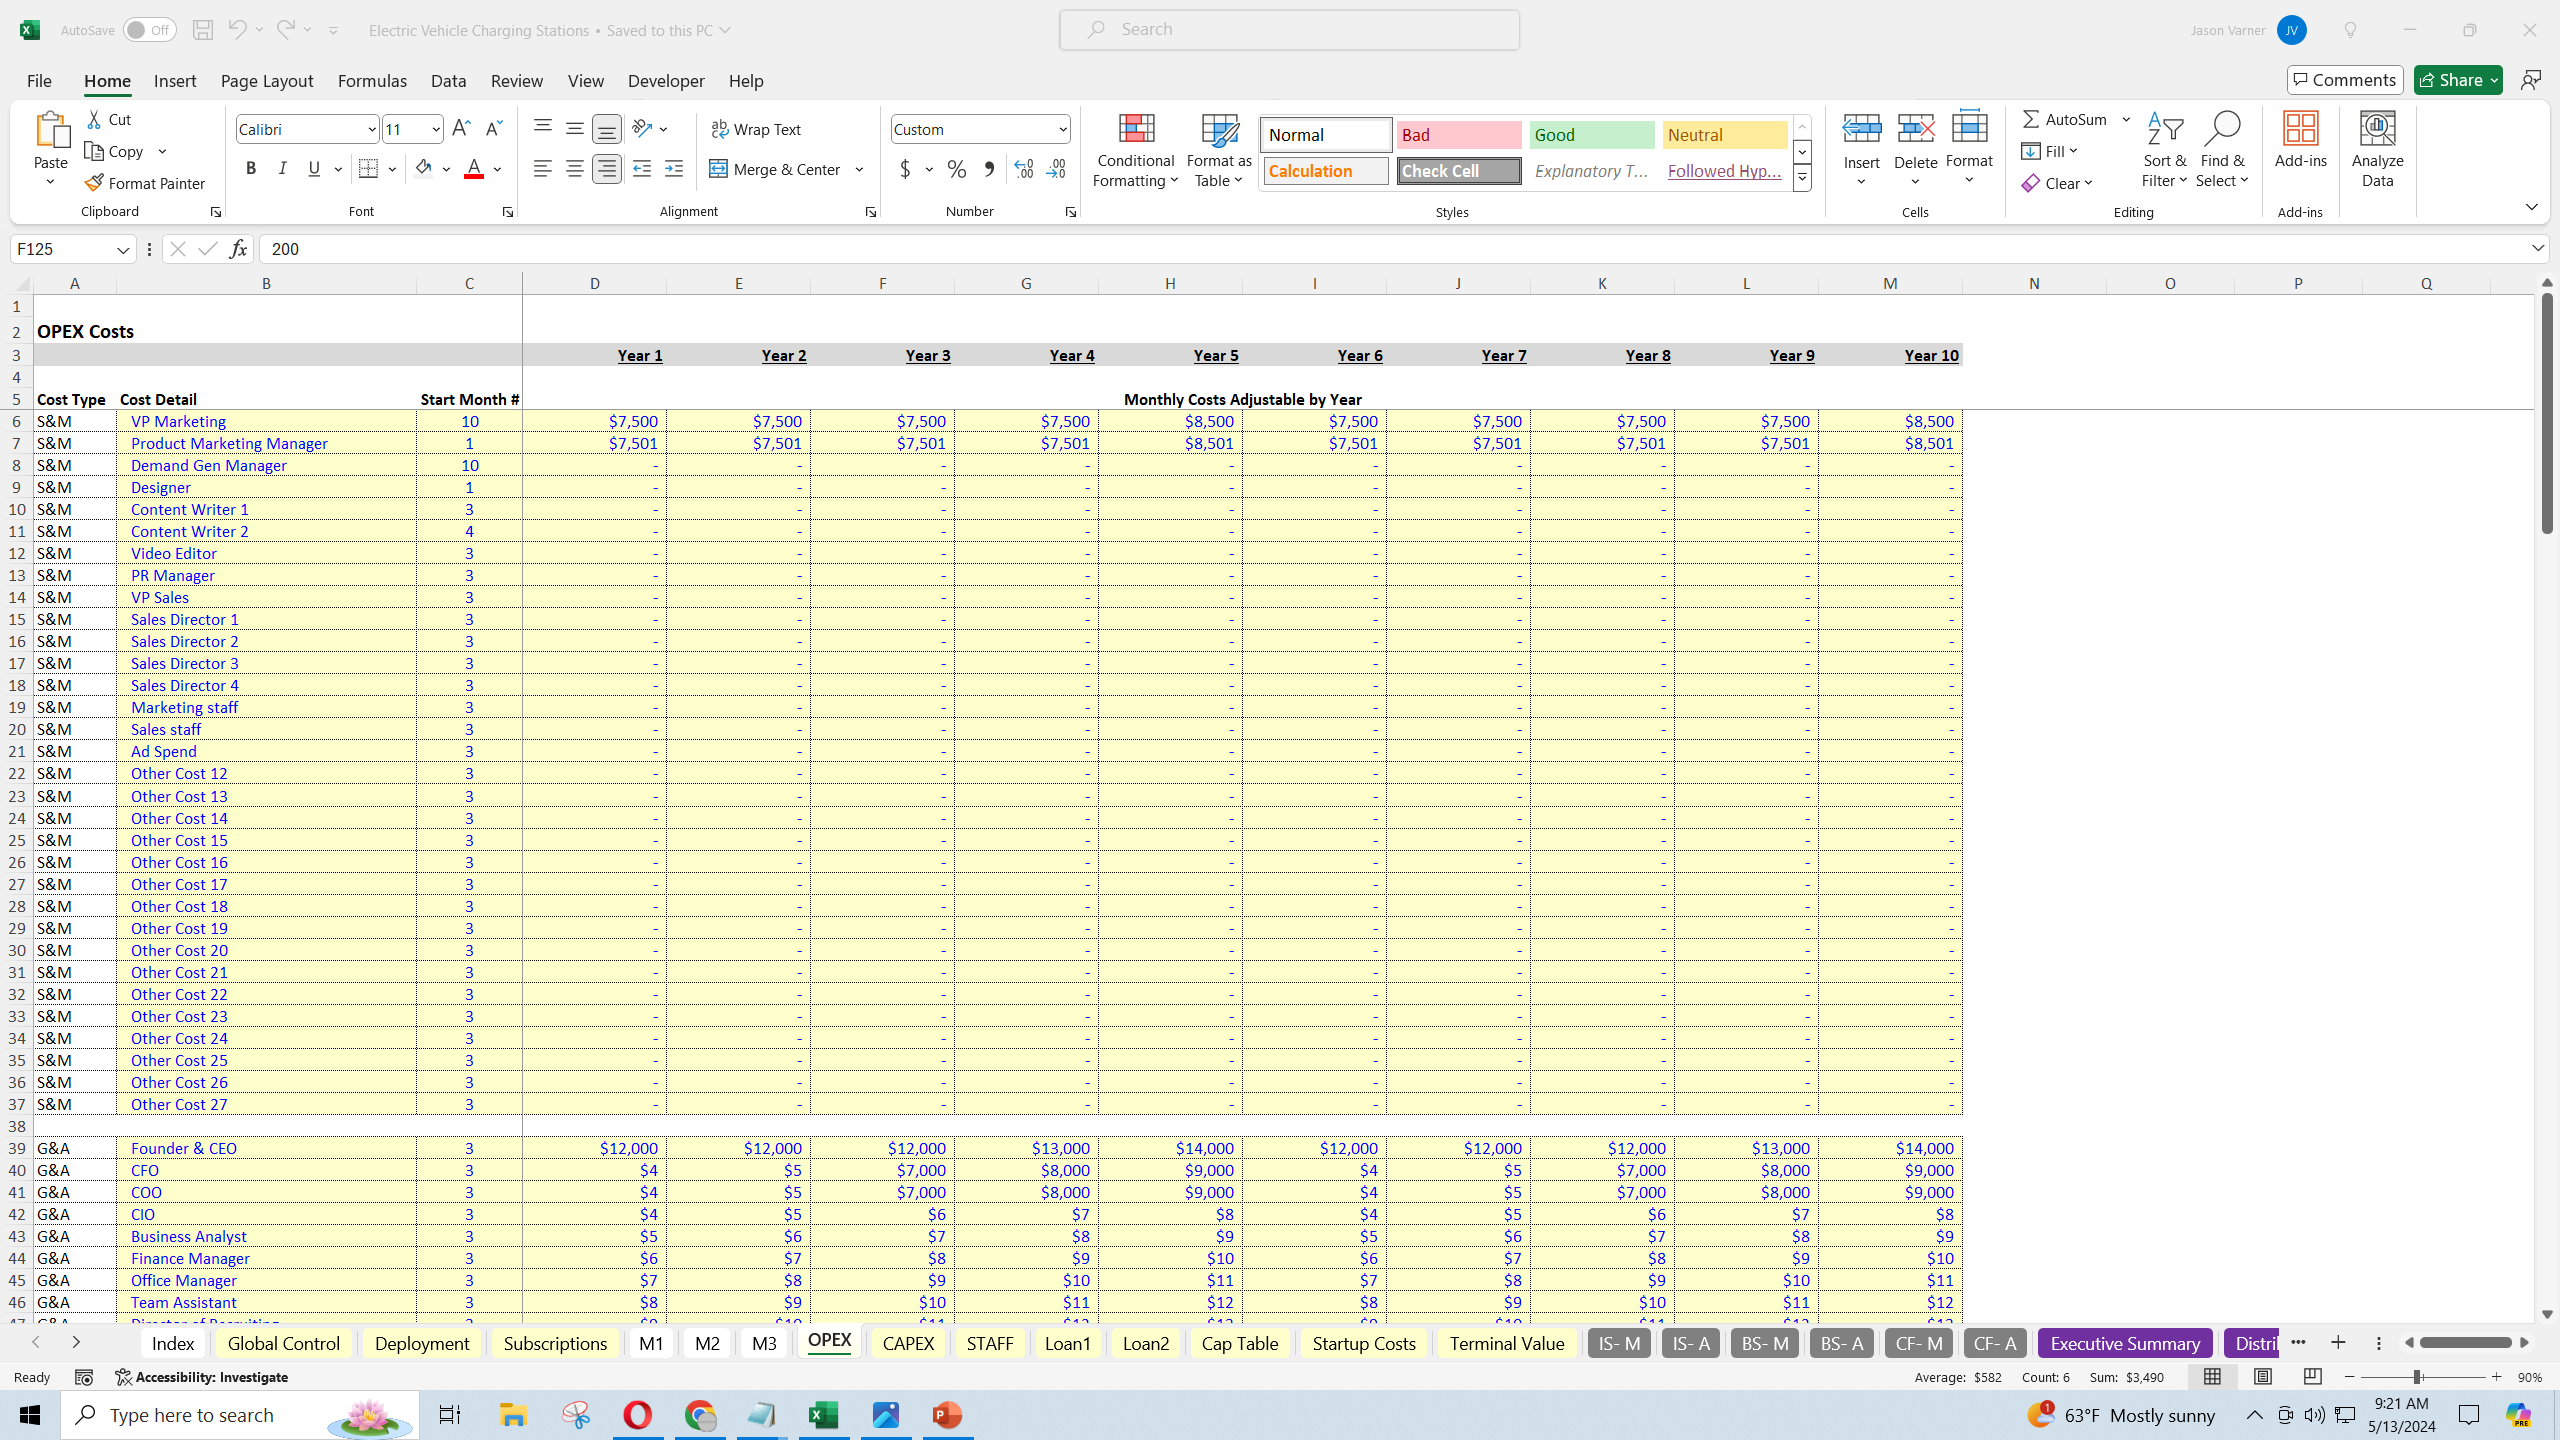Open the Executive Summary sheet tab

(x=2125, y=1343)
